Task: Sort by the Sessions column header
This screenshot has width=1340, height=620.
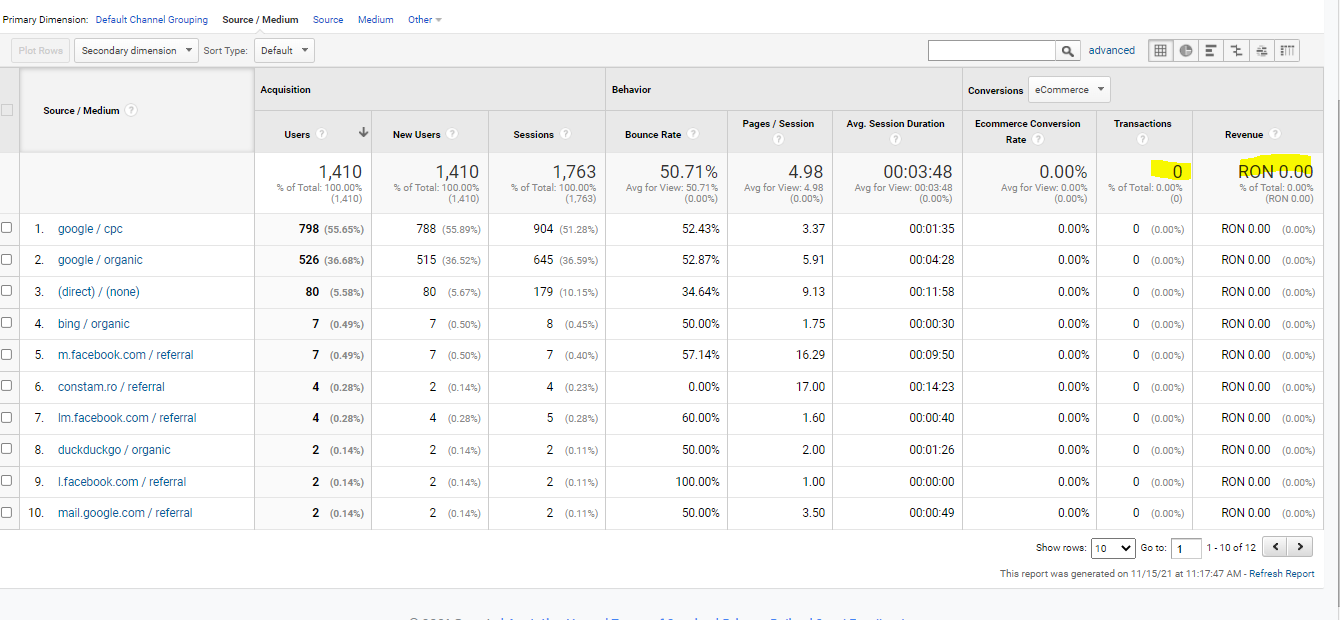Action: 534,134
